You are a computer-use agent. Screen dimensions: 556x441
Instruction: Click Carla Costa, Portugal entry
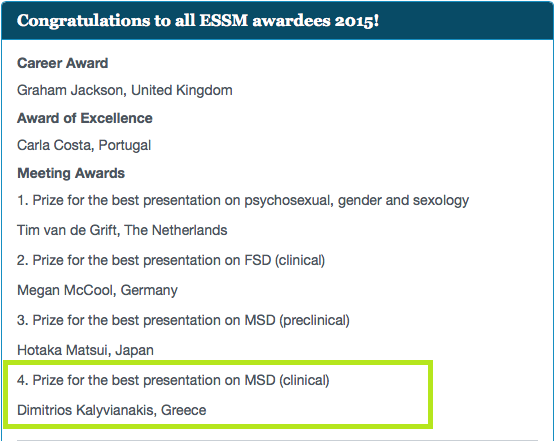point(84,145)
